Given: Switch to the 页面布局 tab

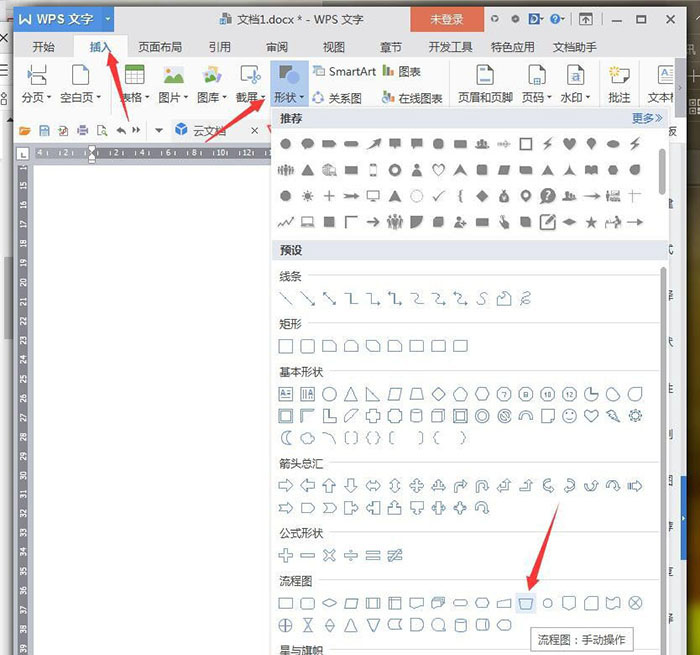Looking at the screenshot, I should (x=160, y=47).
